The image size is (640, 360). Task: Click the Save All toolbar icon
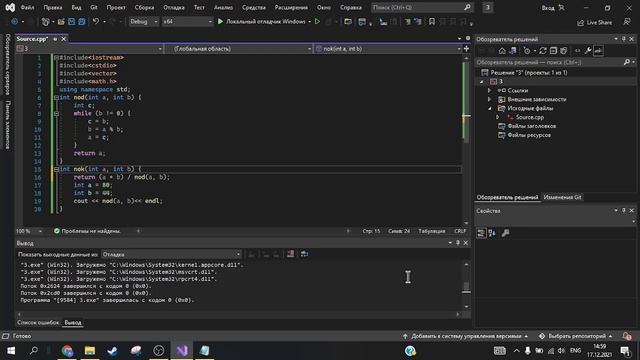coord(82,22)
